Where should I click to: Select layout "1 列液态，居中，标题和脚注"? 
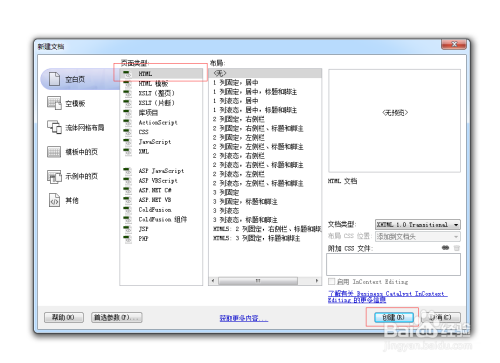point(255,110)
